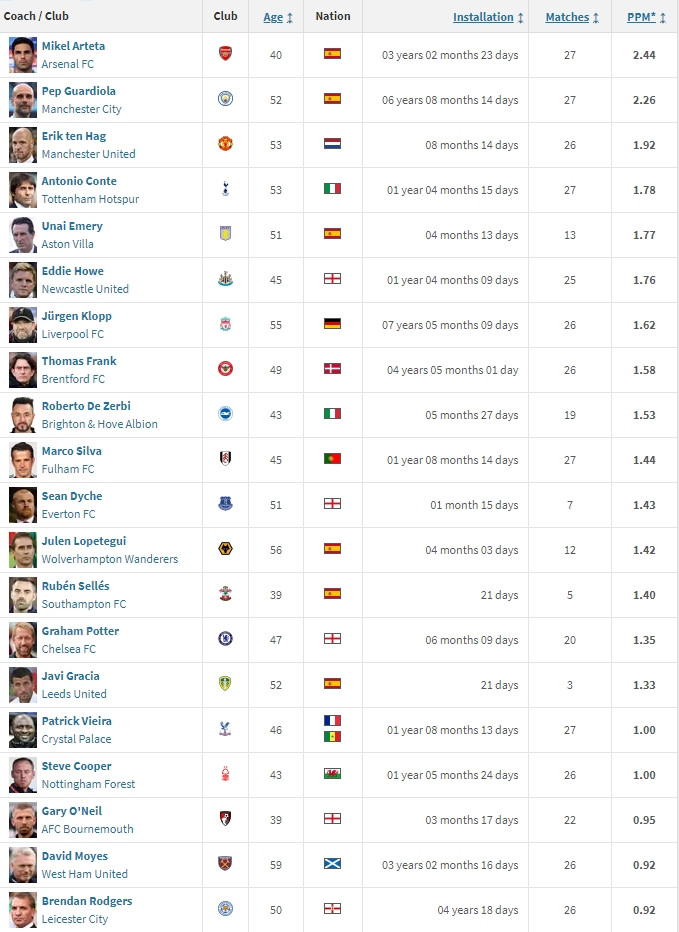
Task: Click Pep Guardiola's portrait thumbnail
Action: coord(23,100)
